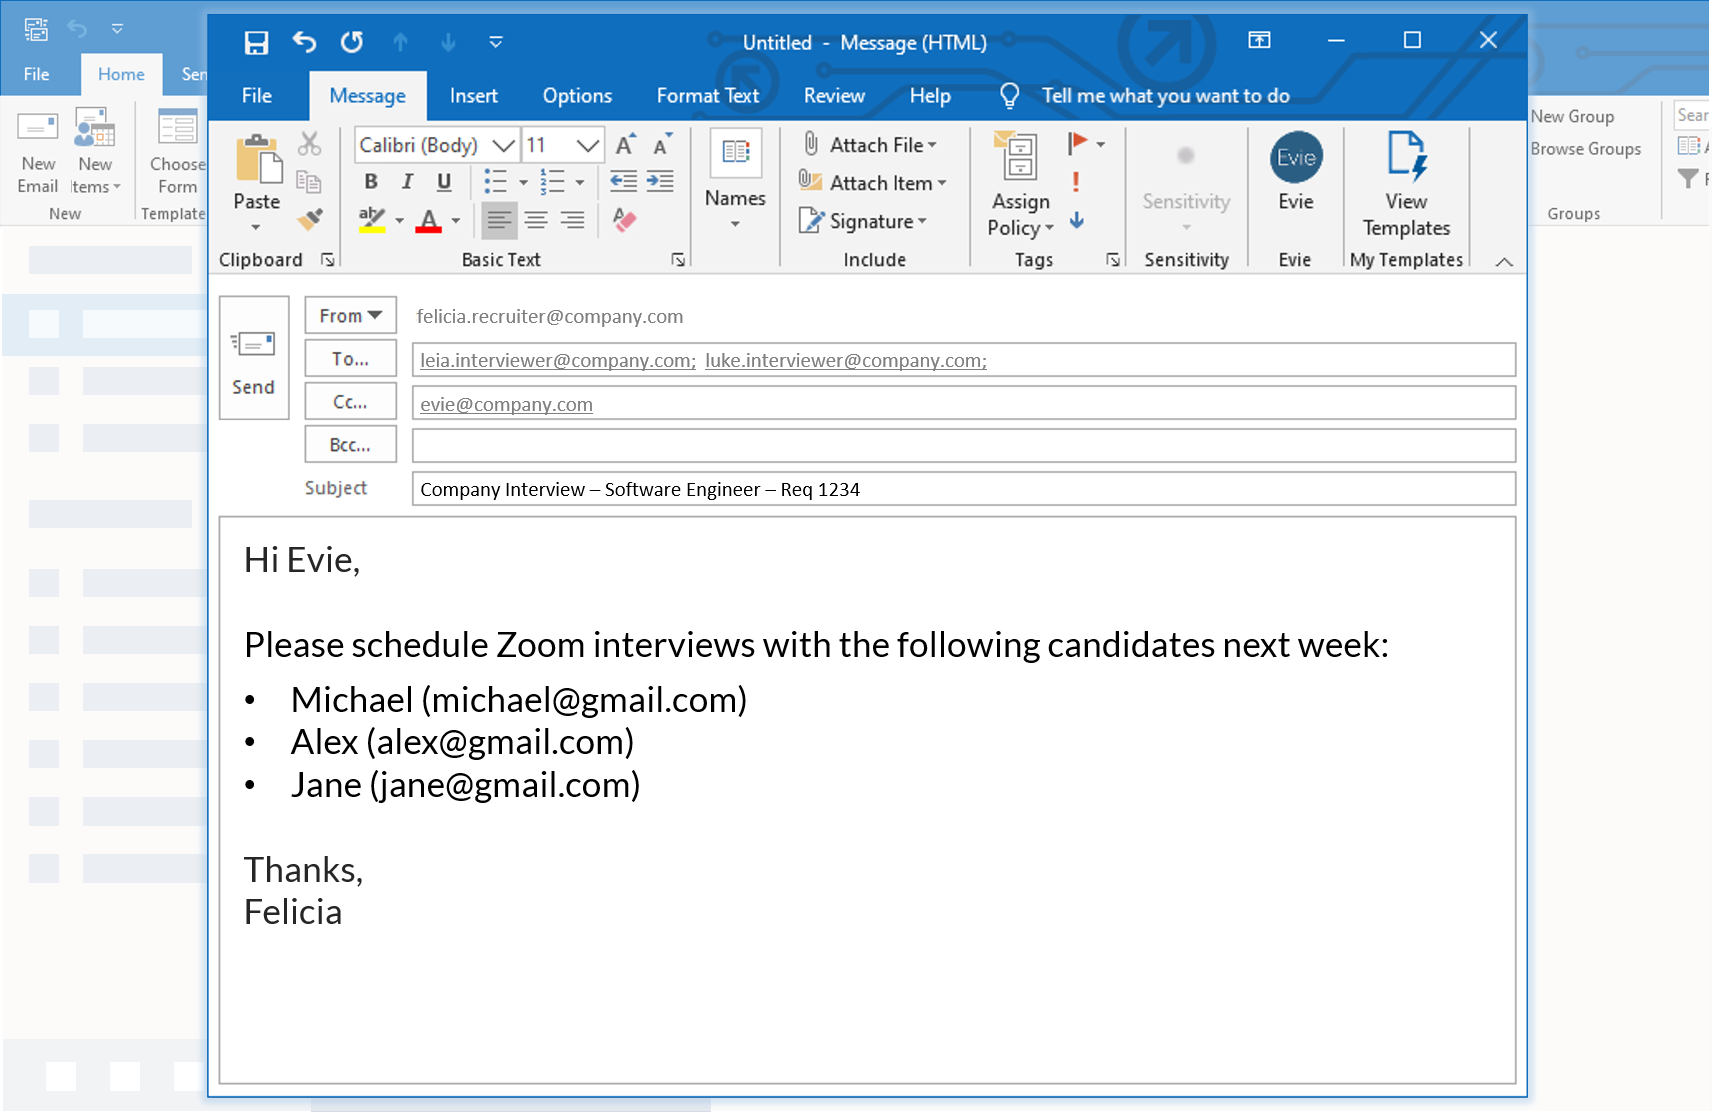Click the View Templates icon
This screenshot has width=1712, height=1112.
point(1405,158)
